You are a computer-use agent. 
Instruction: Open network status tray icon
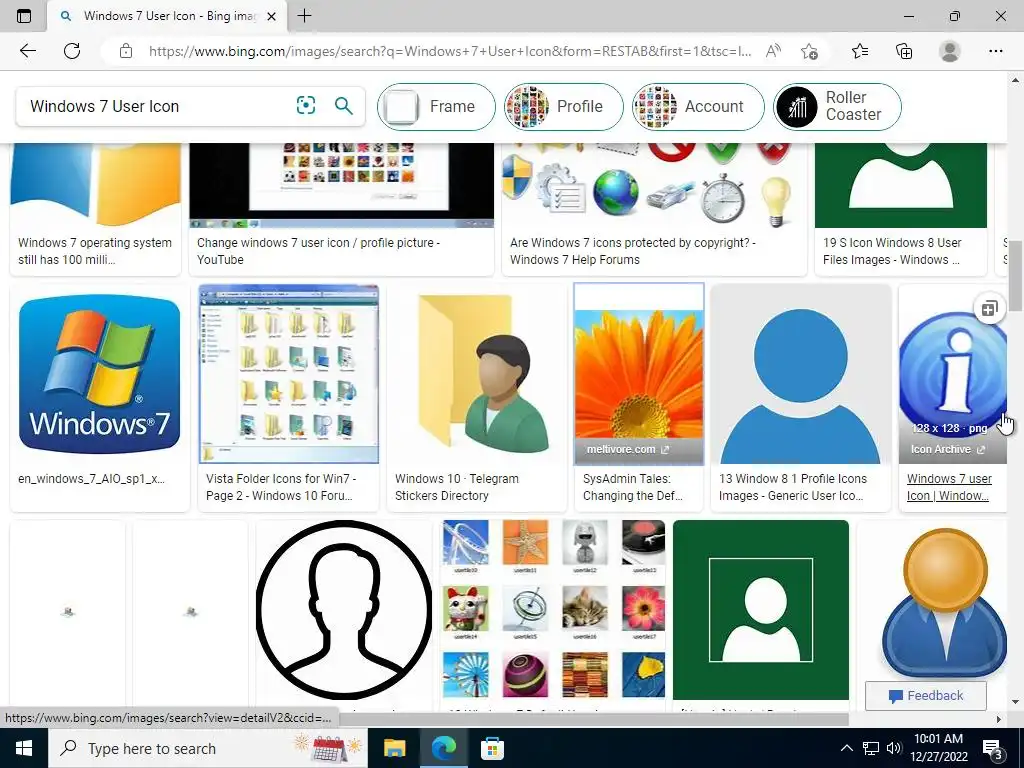click(x=871, y=748)
